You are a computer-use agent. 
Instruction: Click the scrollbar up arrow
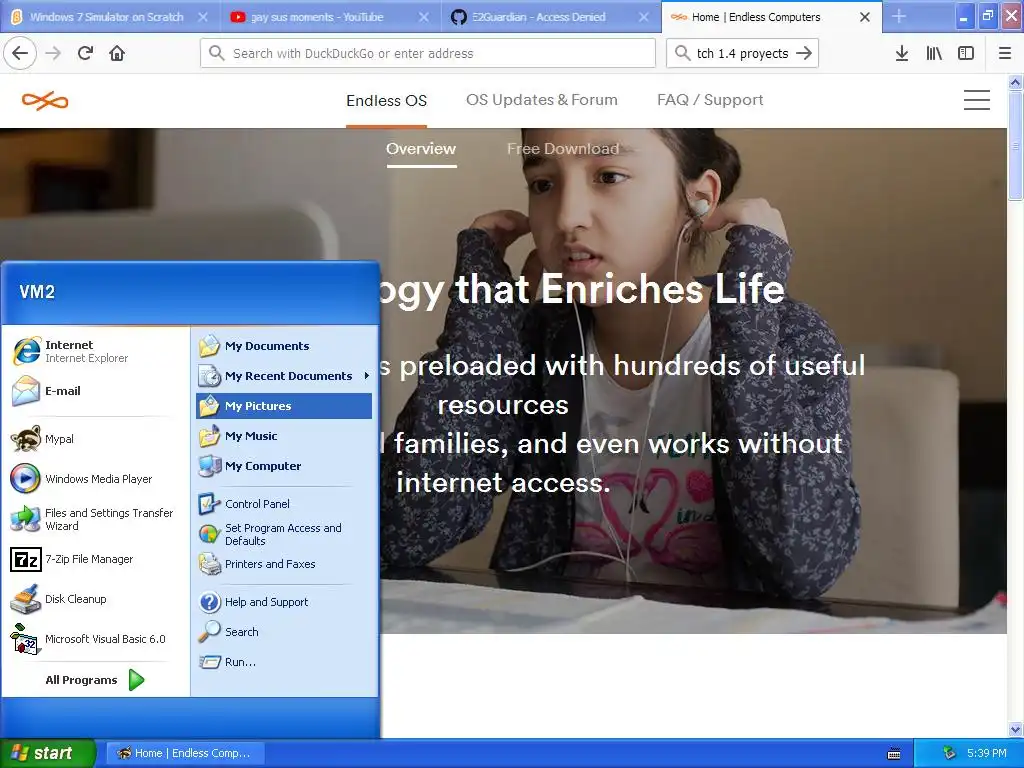(1016, 82)
